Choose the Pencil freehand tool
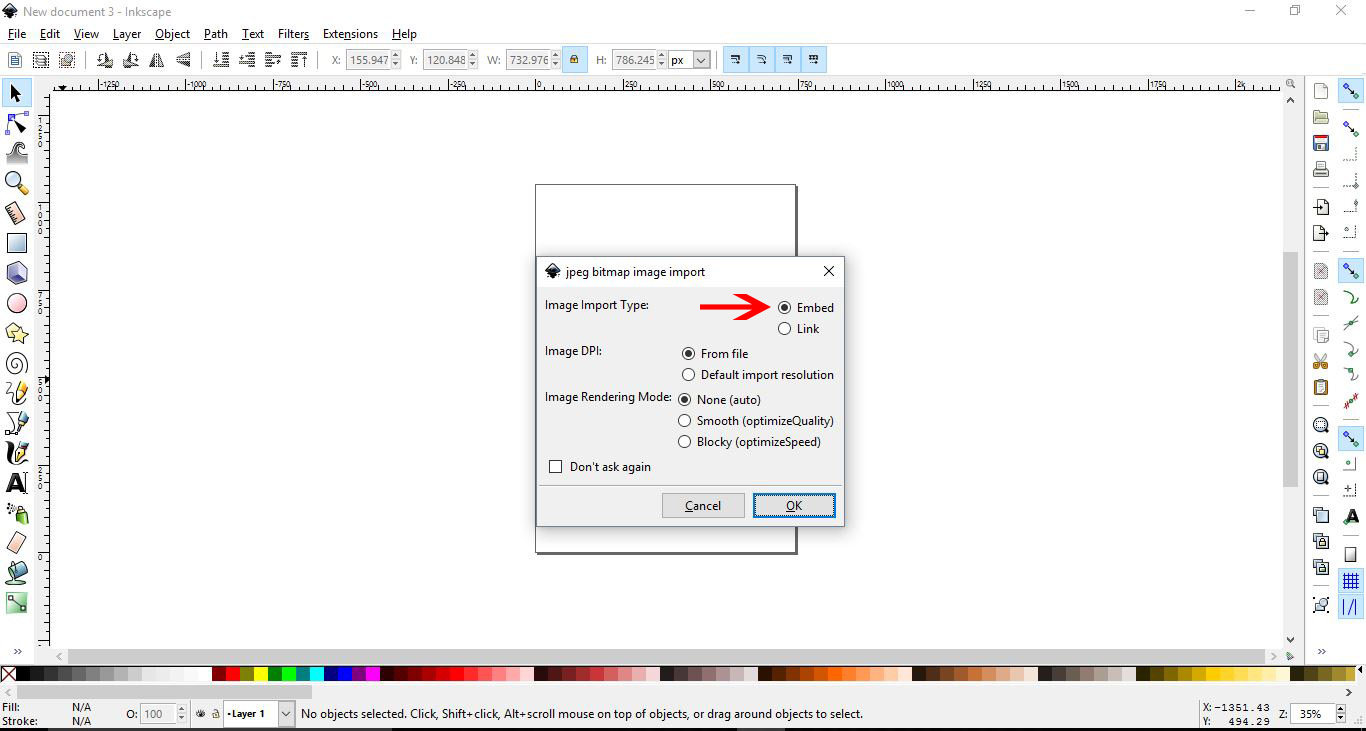 (16, 393)
